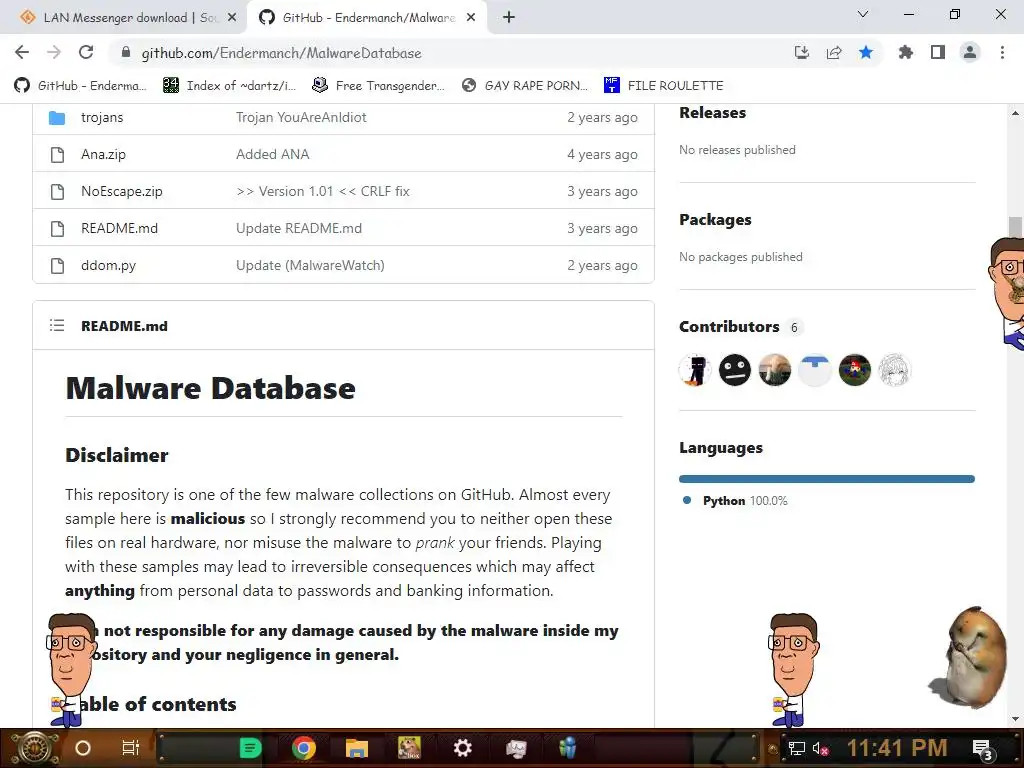Open ddom.py file
The width and height of the screenshot is (1024, 768).
pos(108,266)
